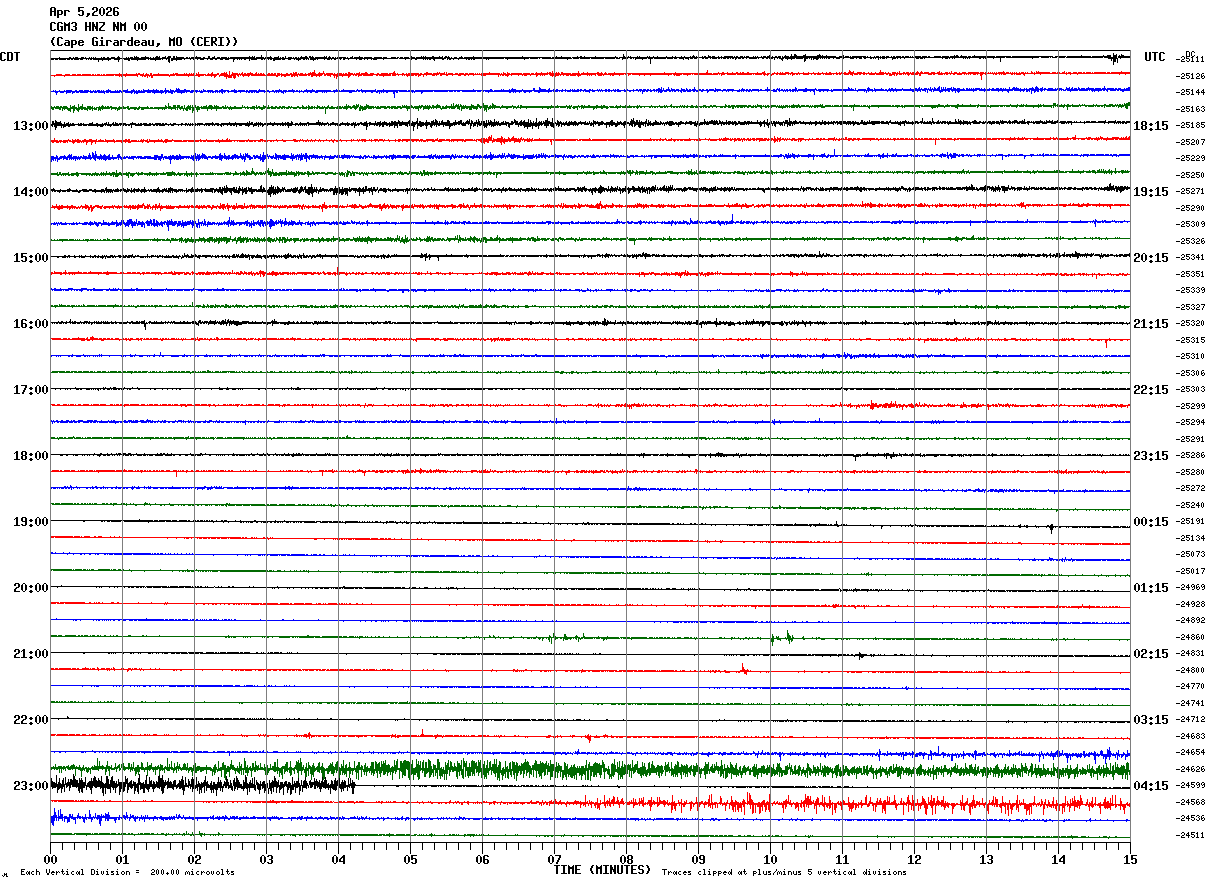Click the 20:15 UTC time label
This screenshot has width=1210, height=886.
[x=1151, y=258]
